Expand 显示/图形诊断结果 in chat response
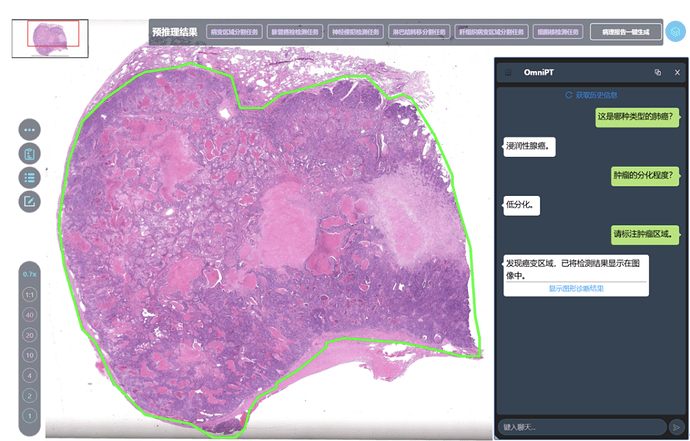Viewport: 690px width, 441px height. click(575, 289)
